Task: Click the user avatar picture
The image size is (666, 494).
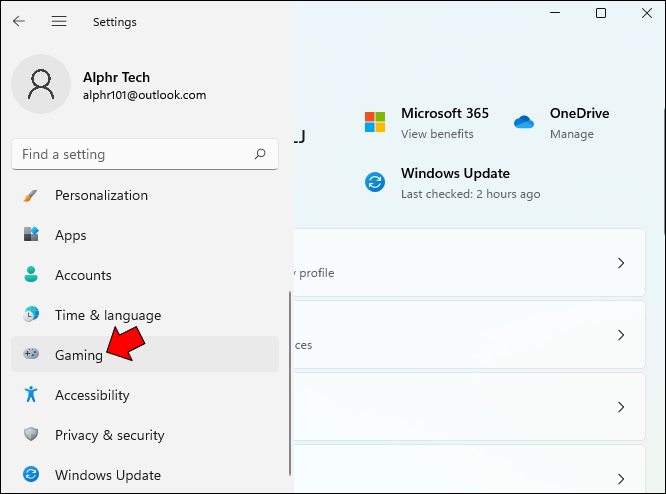Action: pos(41,84)
